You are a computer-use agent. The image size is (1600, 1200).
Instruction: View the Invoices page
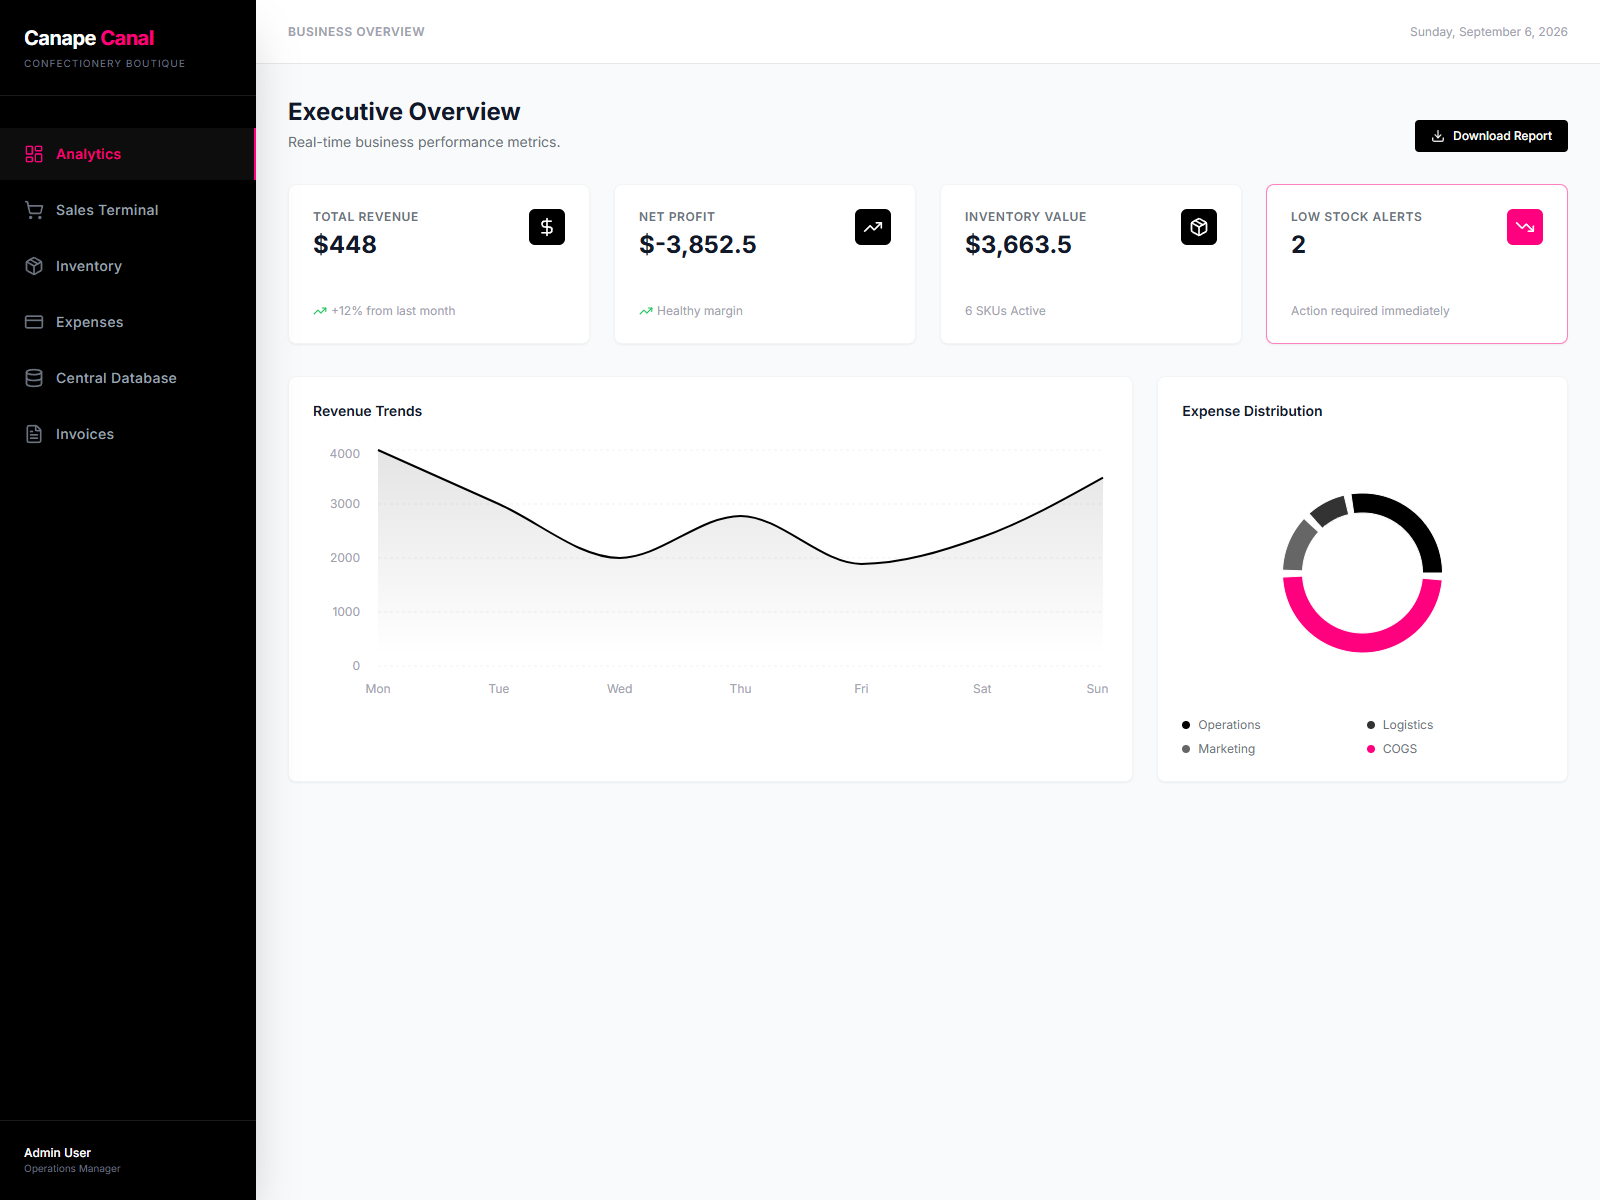(128, 434)
